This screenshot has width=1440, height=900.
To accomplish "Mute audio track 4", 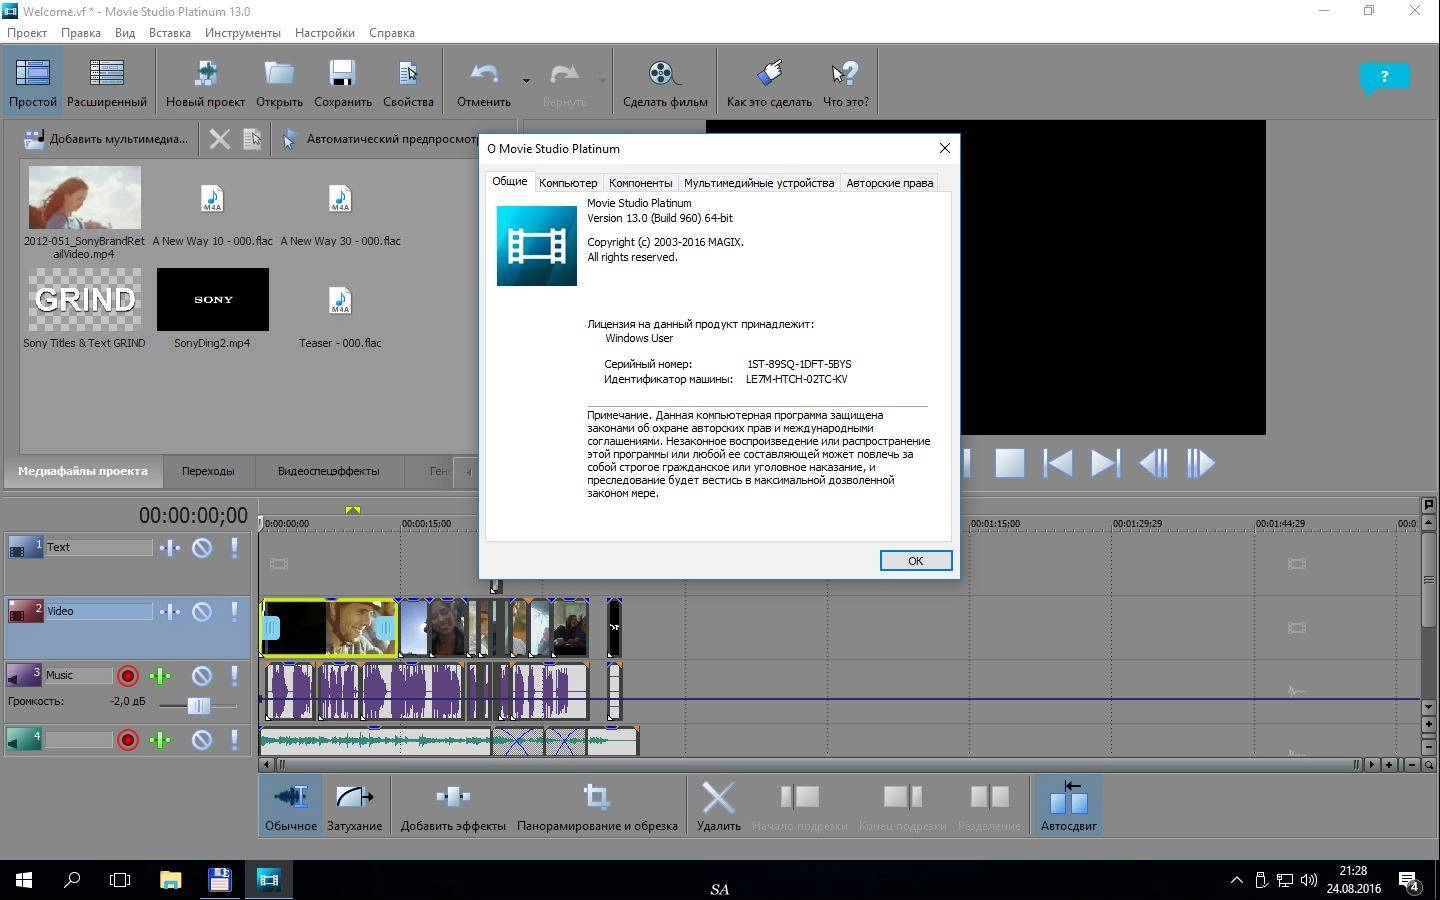I will pyautogui.click(x=202, y=740).
